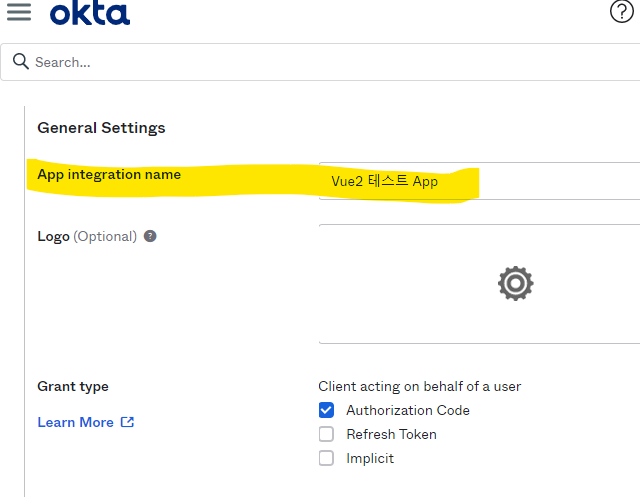Open the hamburger navigation menu
640x497 pixels.
[19, 12]
